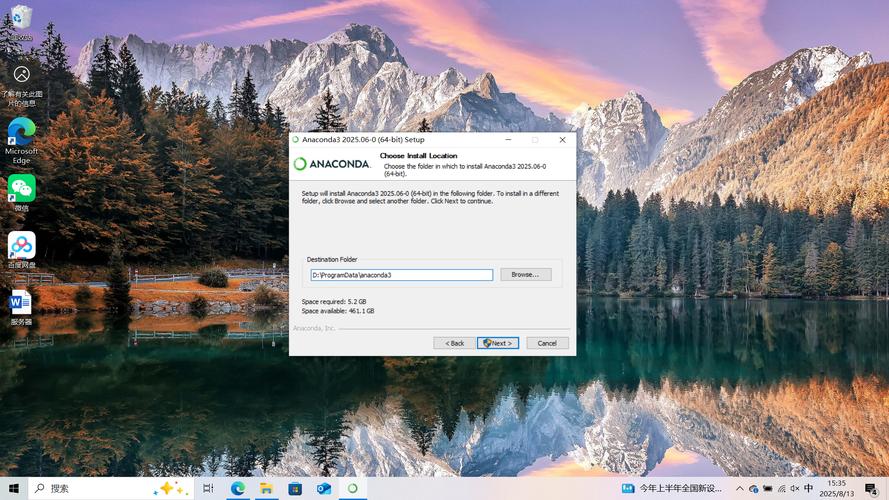889x500 pixels.
Task: Minimize the Anaconda3 Setup window
Action: click(509, 139)
